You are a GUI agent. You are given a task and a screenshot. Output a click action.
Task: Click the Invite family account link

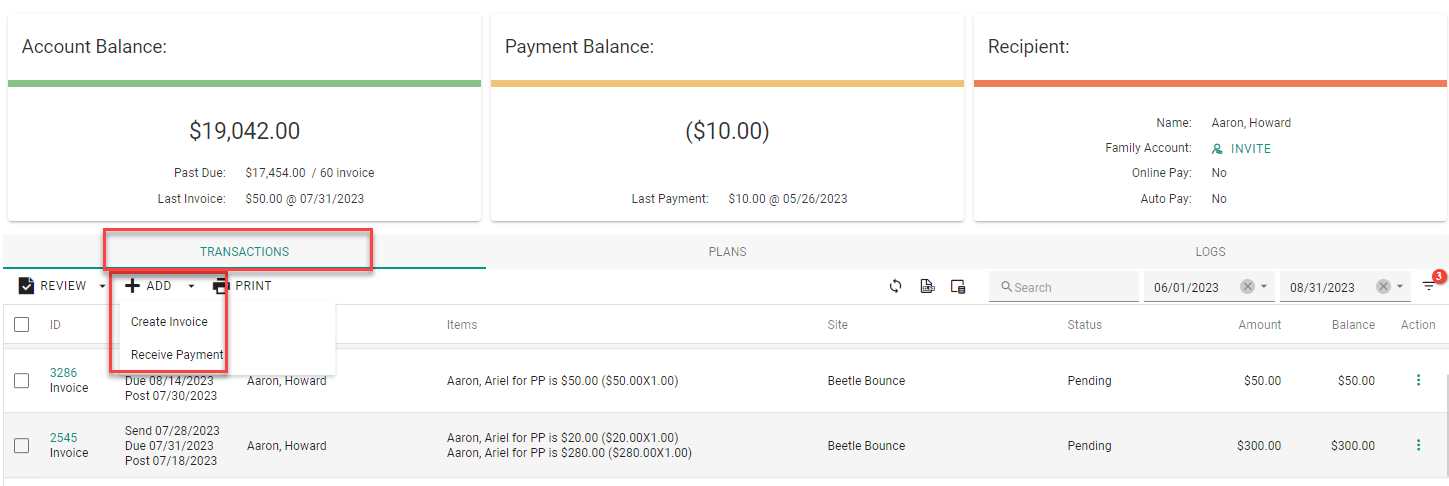click(x=1241, y=148)
